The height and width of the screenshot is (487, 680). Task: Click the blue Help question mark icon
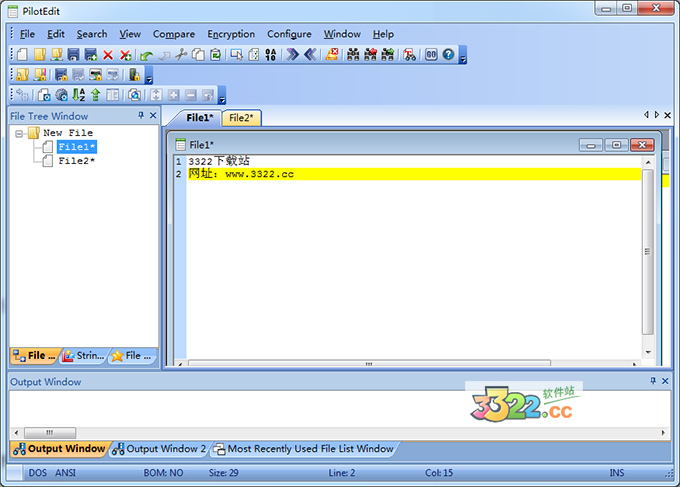pyautogui.click(x=448, y=55)
